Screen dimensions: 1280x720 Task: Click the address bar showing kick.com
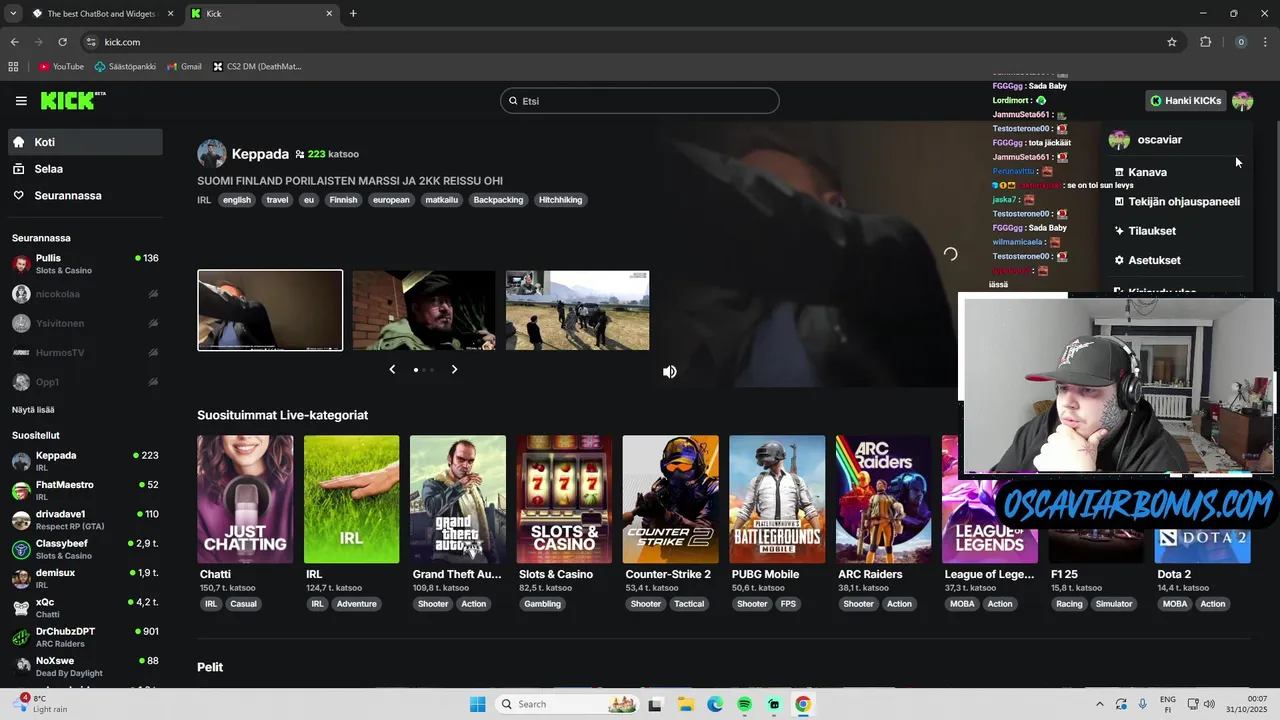(x=630, y=42)
